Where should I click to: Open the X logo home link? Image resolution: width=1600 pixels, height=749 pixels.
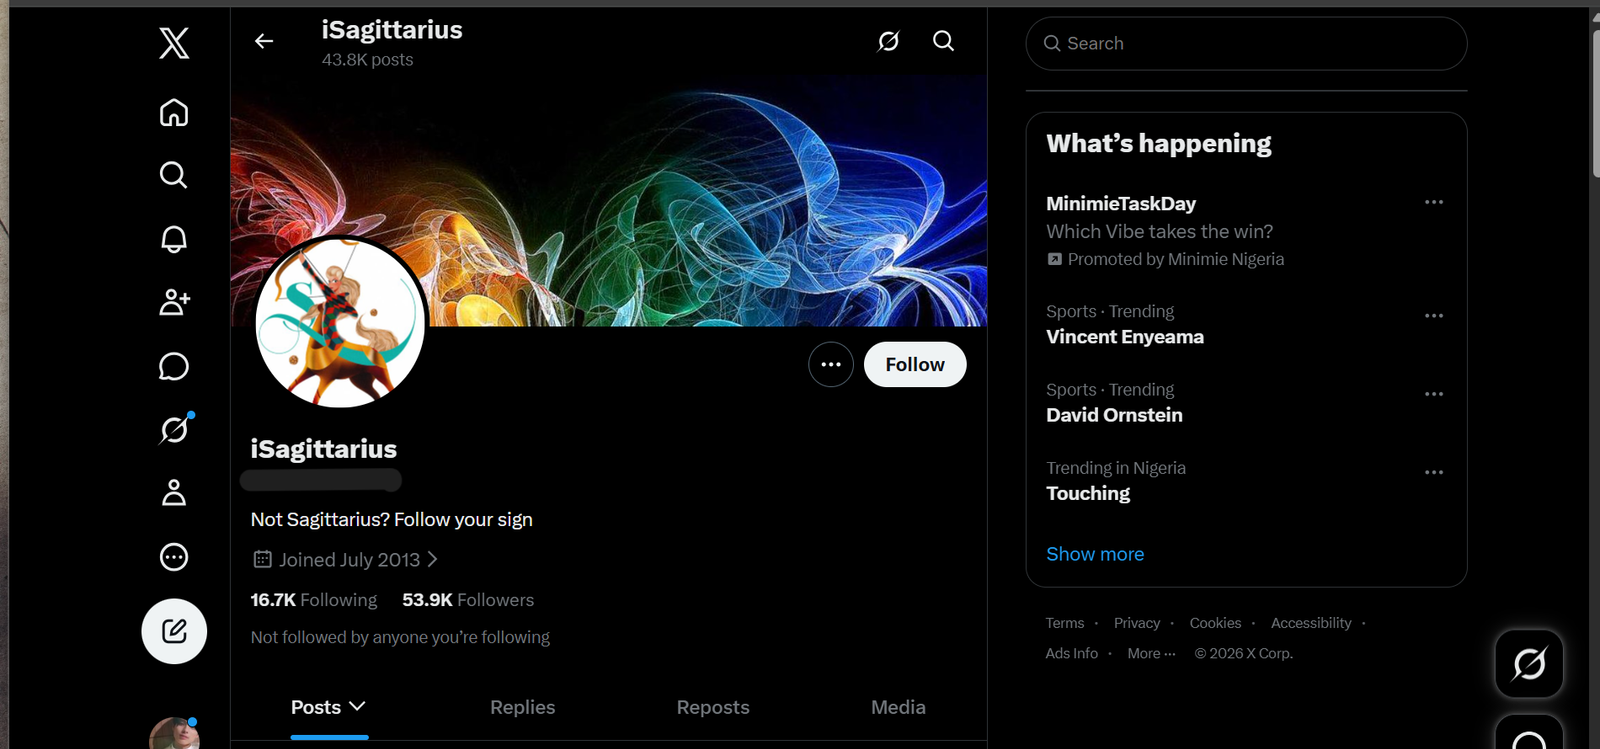[x=174, y=43]
